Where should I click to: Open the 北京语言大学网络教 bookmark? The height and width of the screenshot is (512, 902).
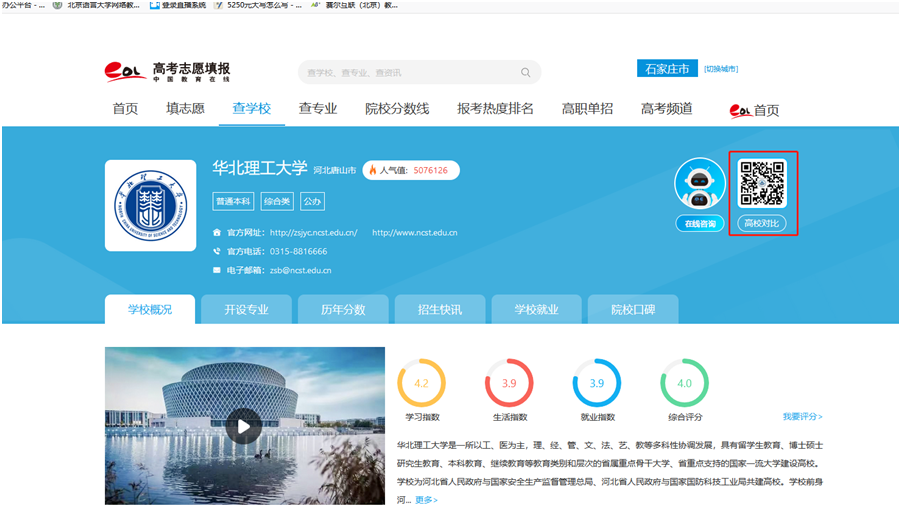[97, 5]
